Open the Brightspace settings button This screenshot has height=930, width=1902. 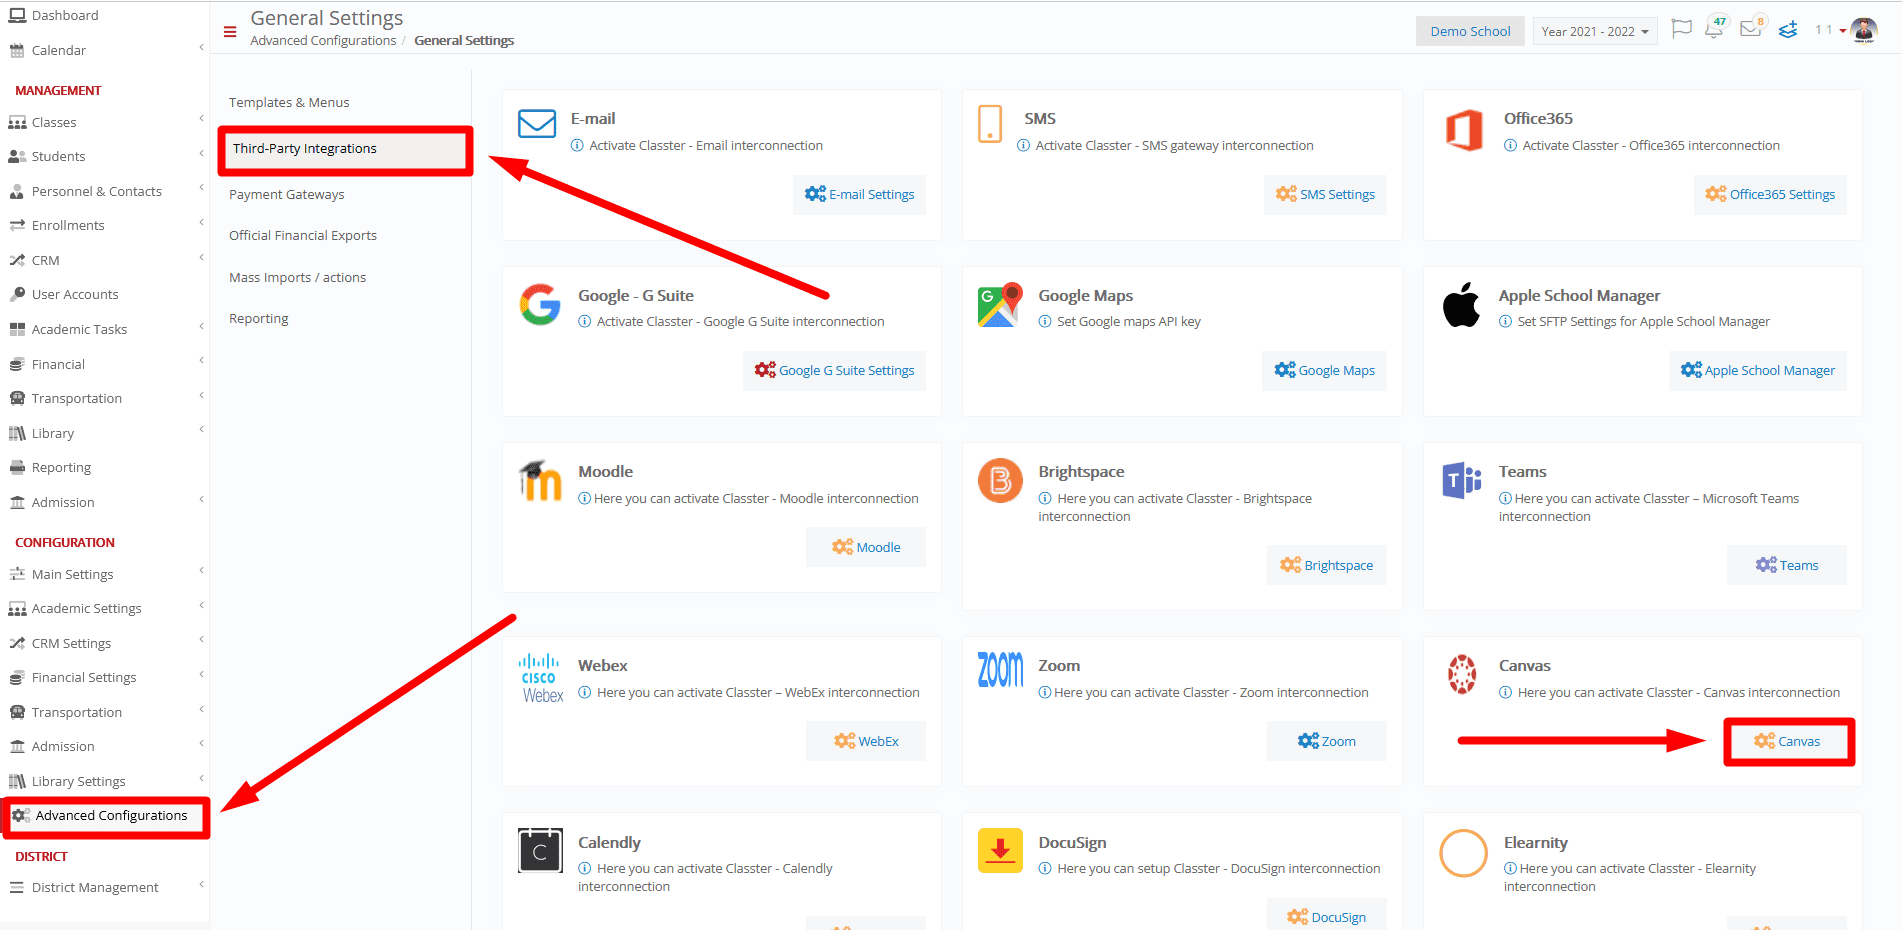pyautogui.click(x=1327, y=565)
